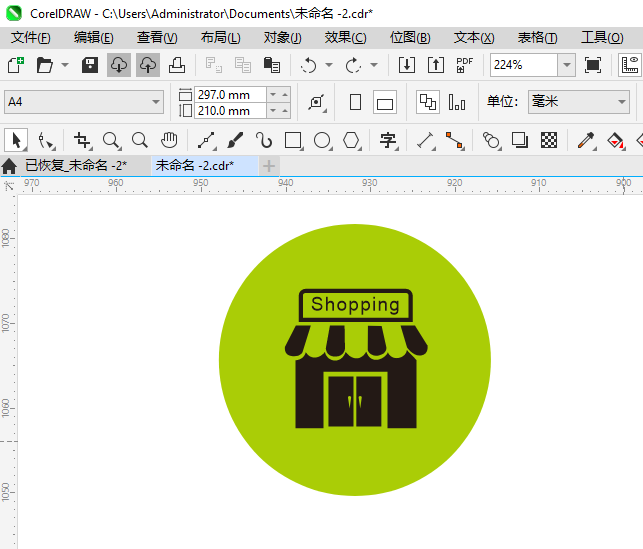Select the Dimension line tool
This screenshot has width=643, height=549.
point(426,141)
